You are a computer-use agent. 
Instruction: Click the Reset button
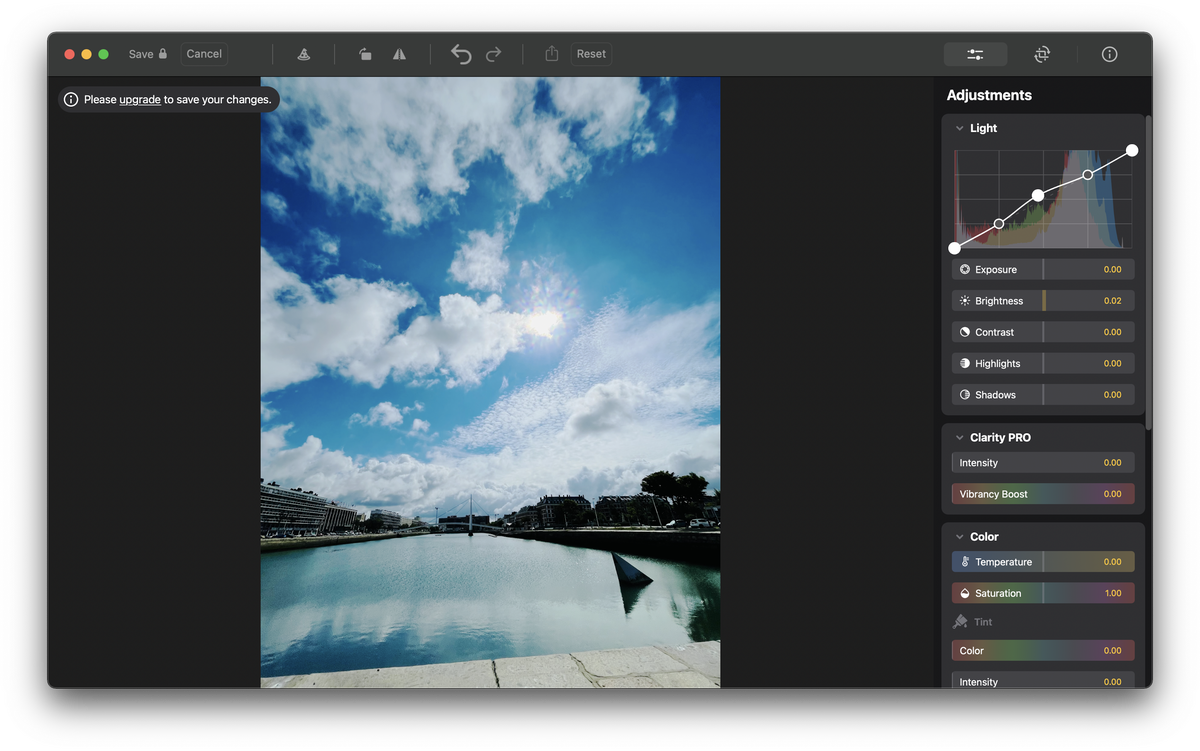click(x=591, y=54)
